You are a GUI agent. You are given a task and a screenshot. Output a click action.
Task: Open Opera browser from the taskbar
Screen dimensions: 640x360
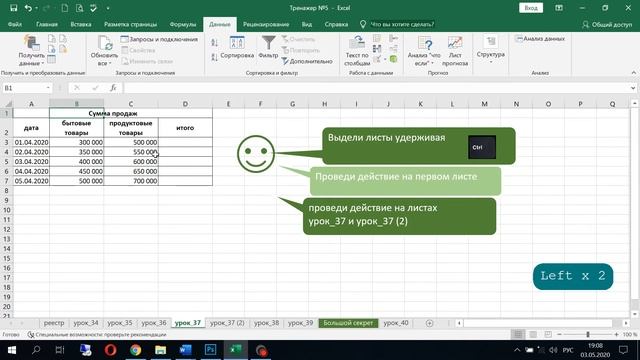(x=110, y=350)
